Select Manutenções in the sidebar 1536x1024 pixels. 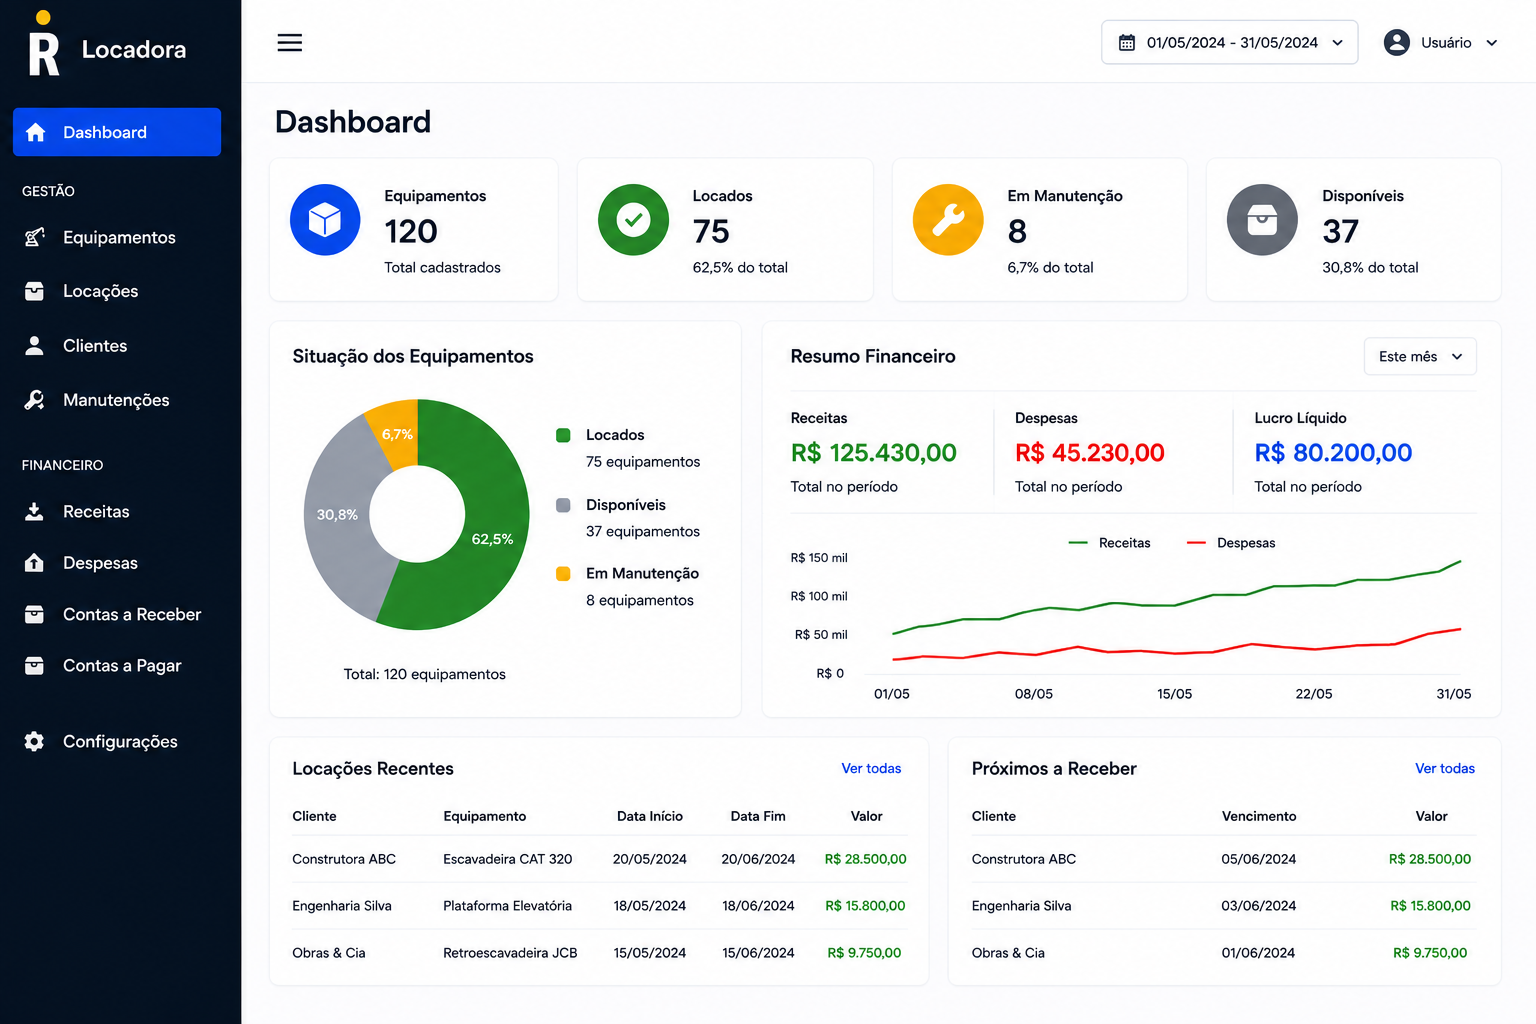click(x=117, y=400)
